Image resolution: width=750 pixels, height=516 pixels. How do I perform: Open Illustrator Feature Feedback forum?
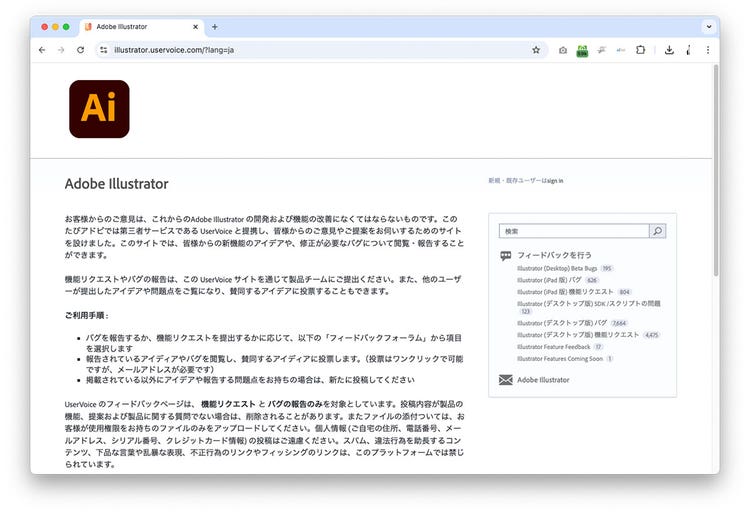point(553,347)
